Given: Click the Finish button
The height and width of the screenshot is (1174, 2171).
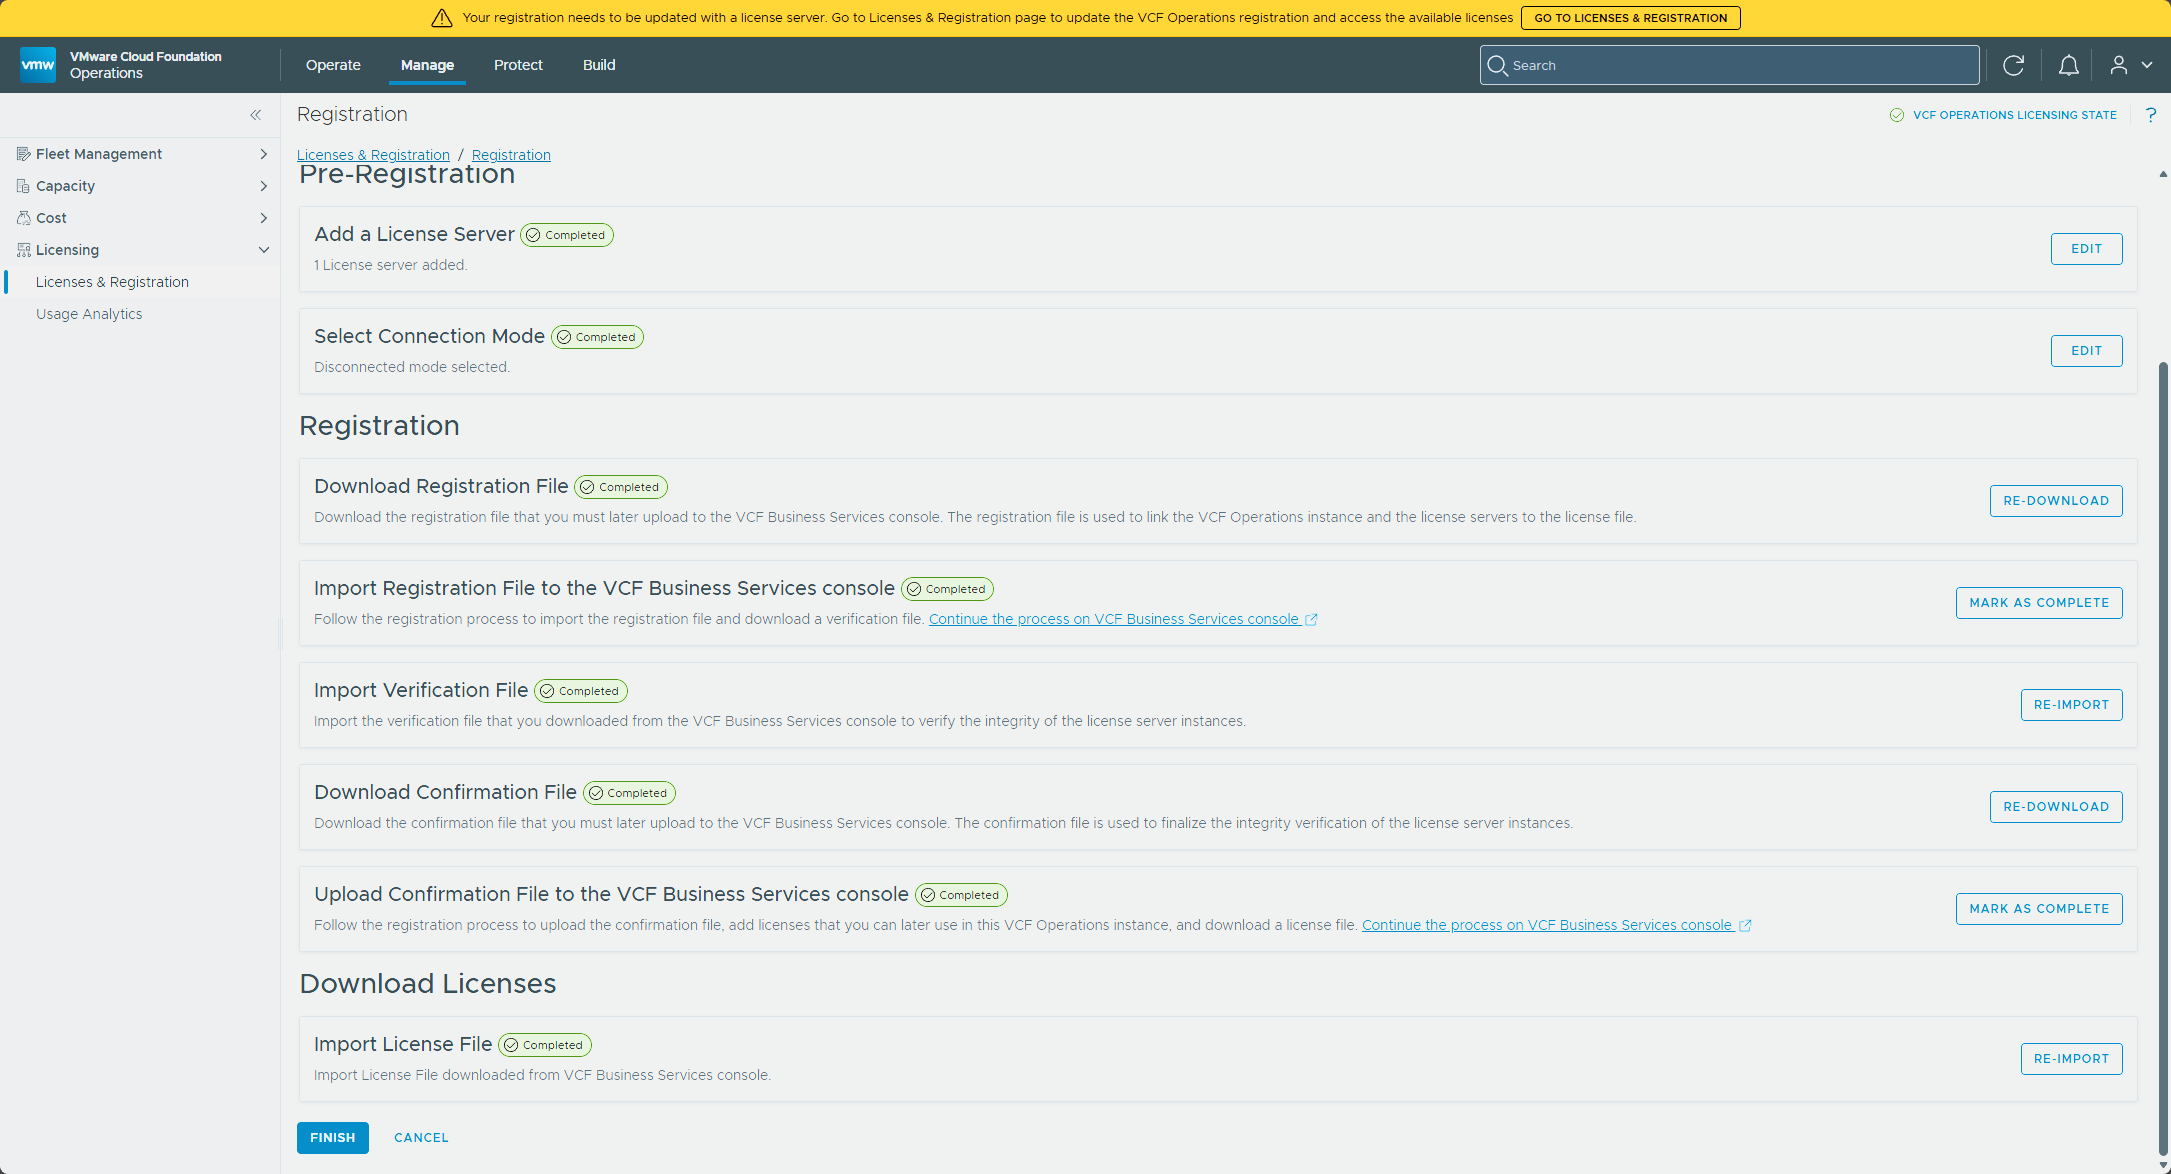Looking at the screenshot, I should click(x=333, y=1138).
